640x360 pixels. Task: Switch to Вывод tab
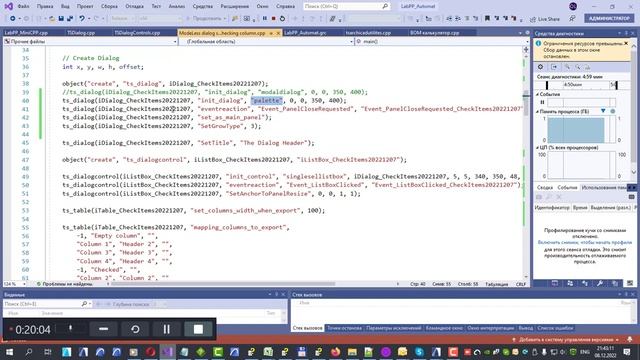coord(526,328)
